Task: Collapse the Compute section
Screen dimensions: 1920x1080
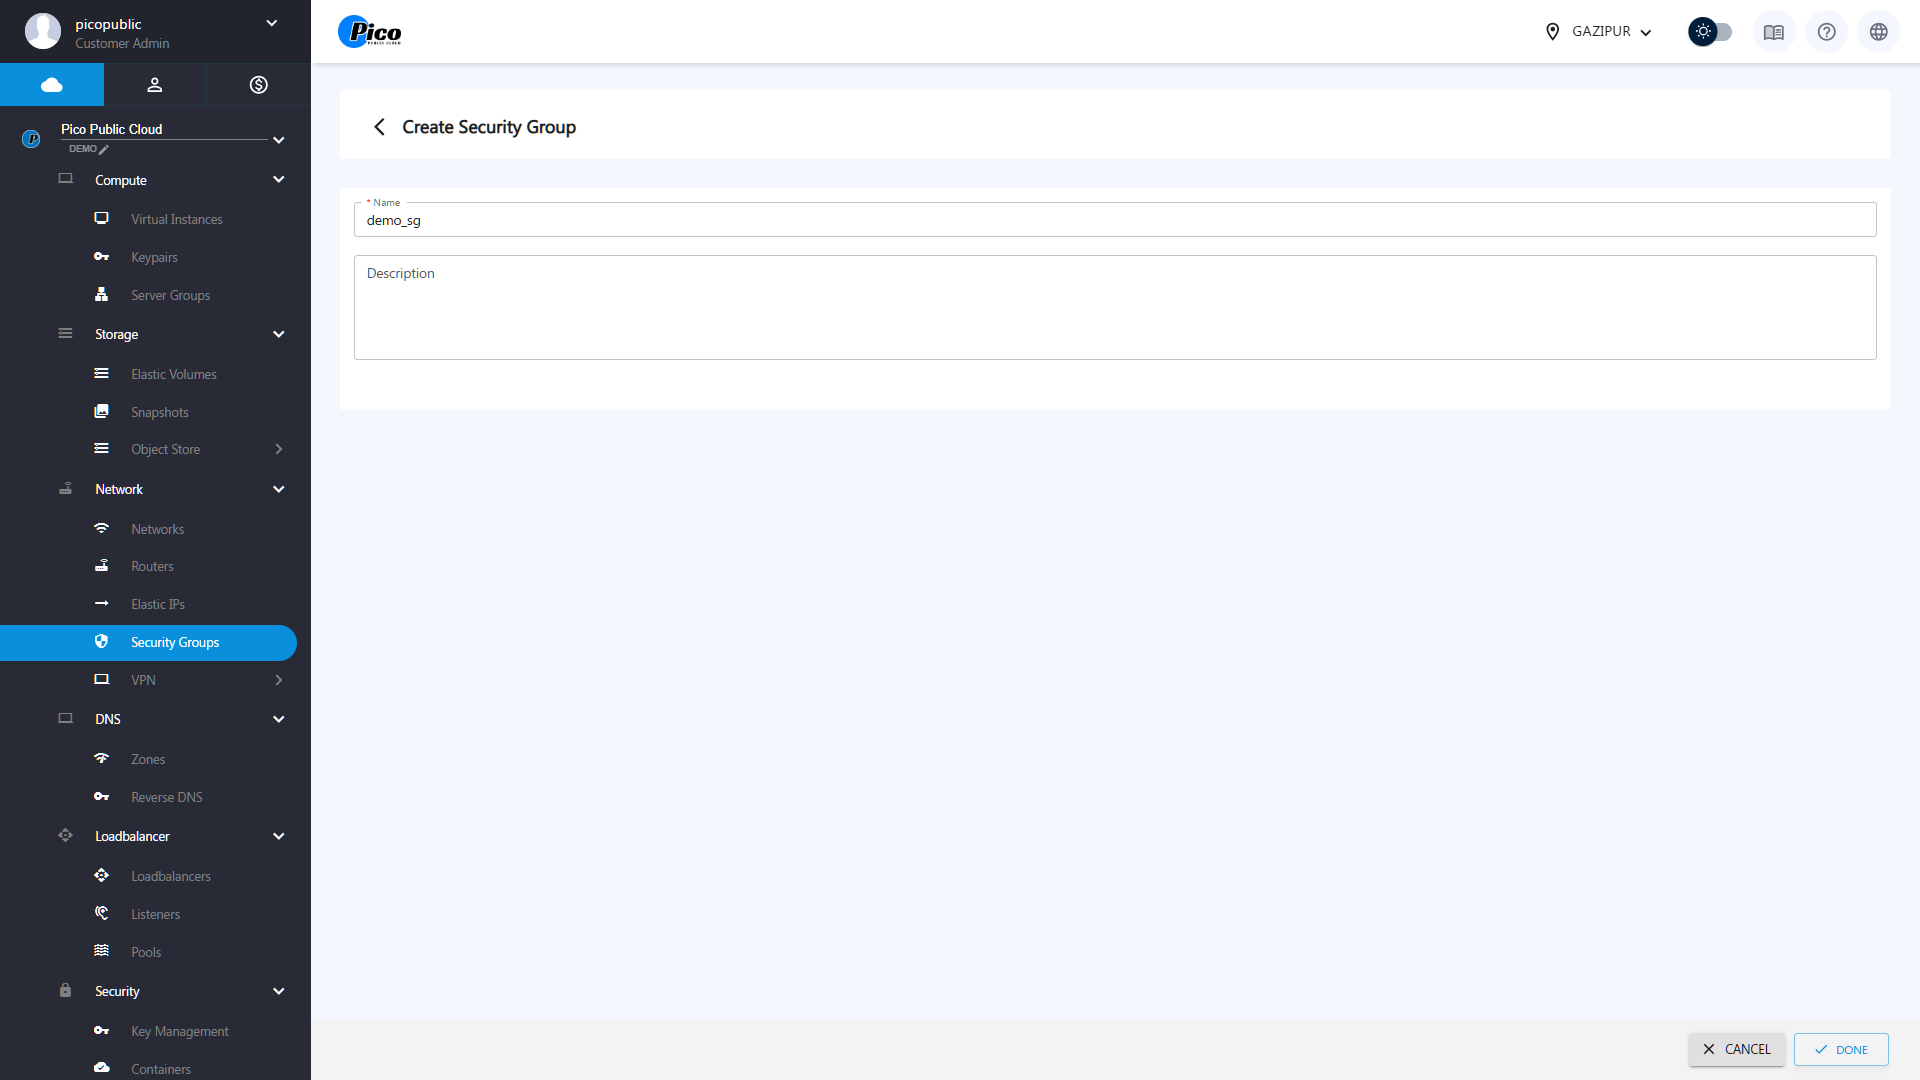Action: tap(278, 180)
